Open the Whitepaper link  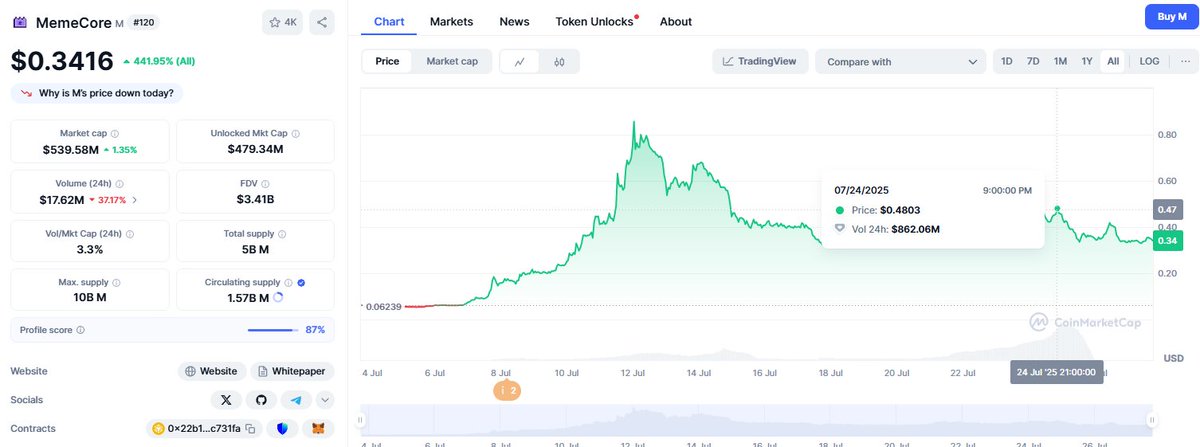pyautogui.click(x=292, y=371)
